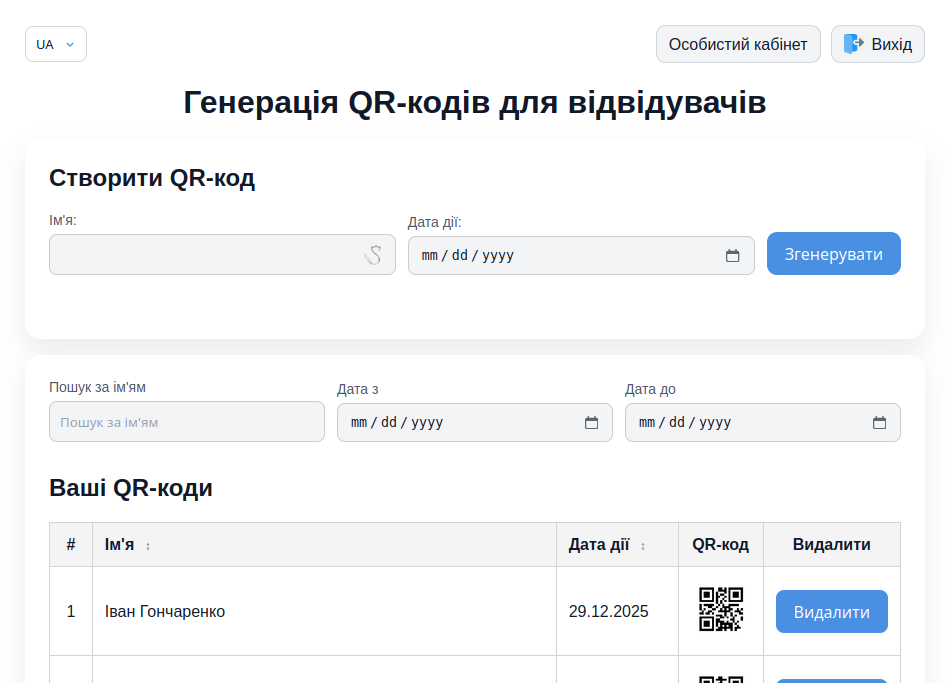This screenshot has width=948, height=683.
Task: Click the Видалити column header
Action: [831, 545]
